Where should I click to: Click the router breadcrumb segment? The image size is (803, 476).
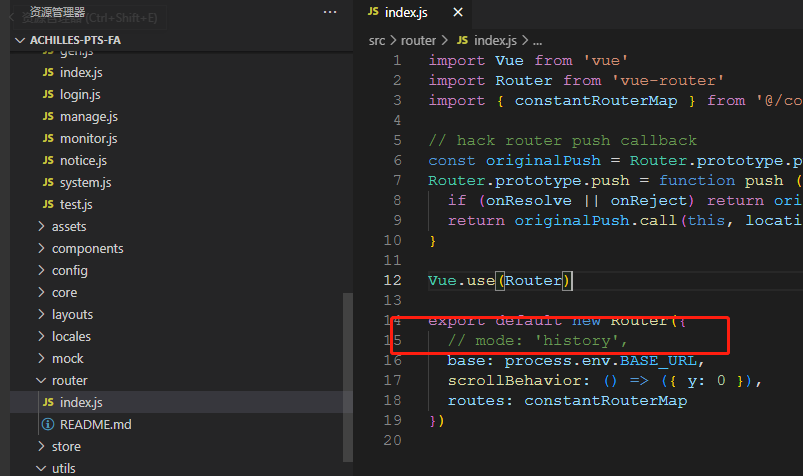(x=419, y=41)
